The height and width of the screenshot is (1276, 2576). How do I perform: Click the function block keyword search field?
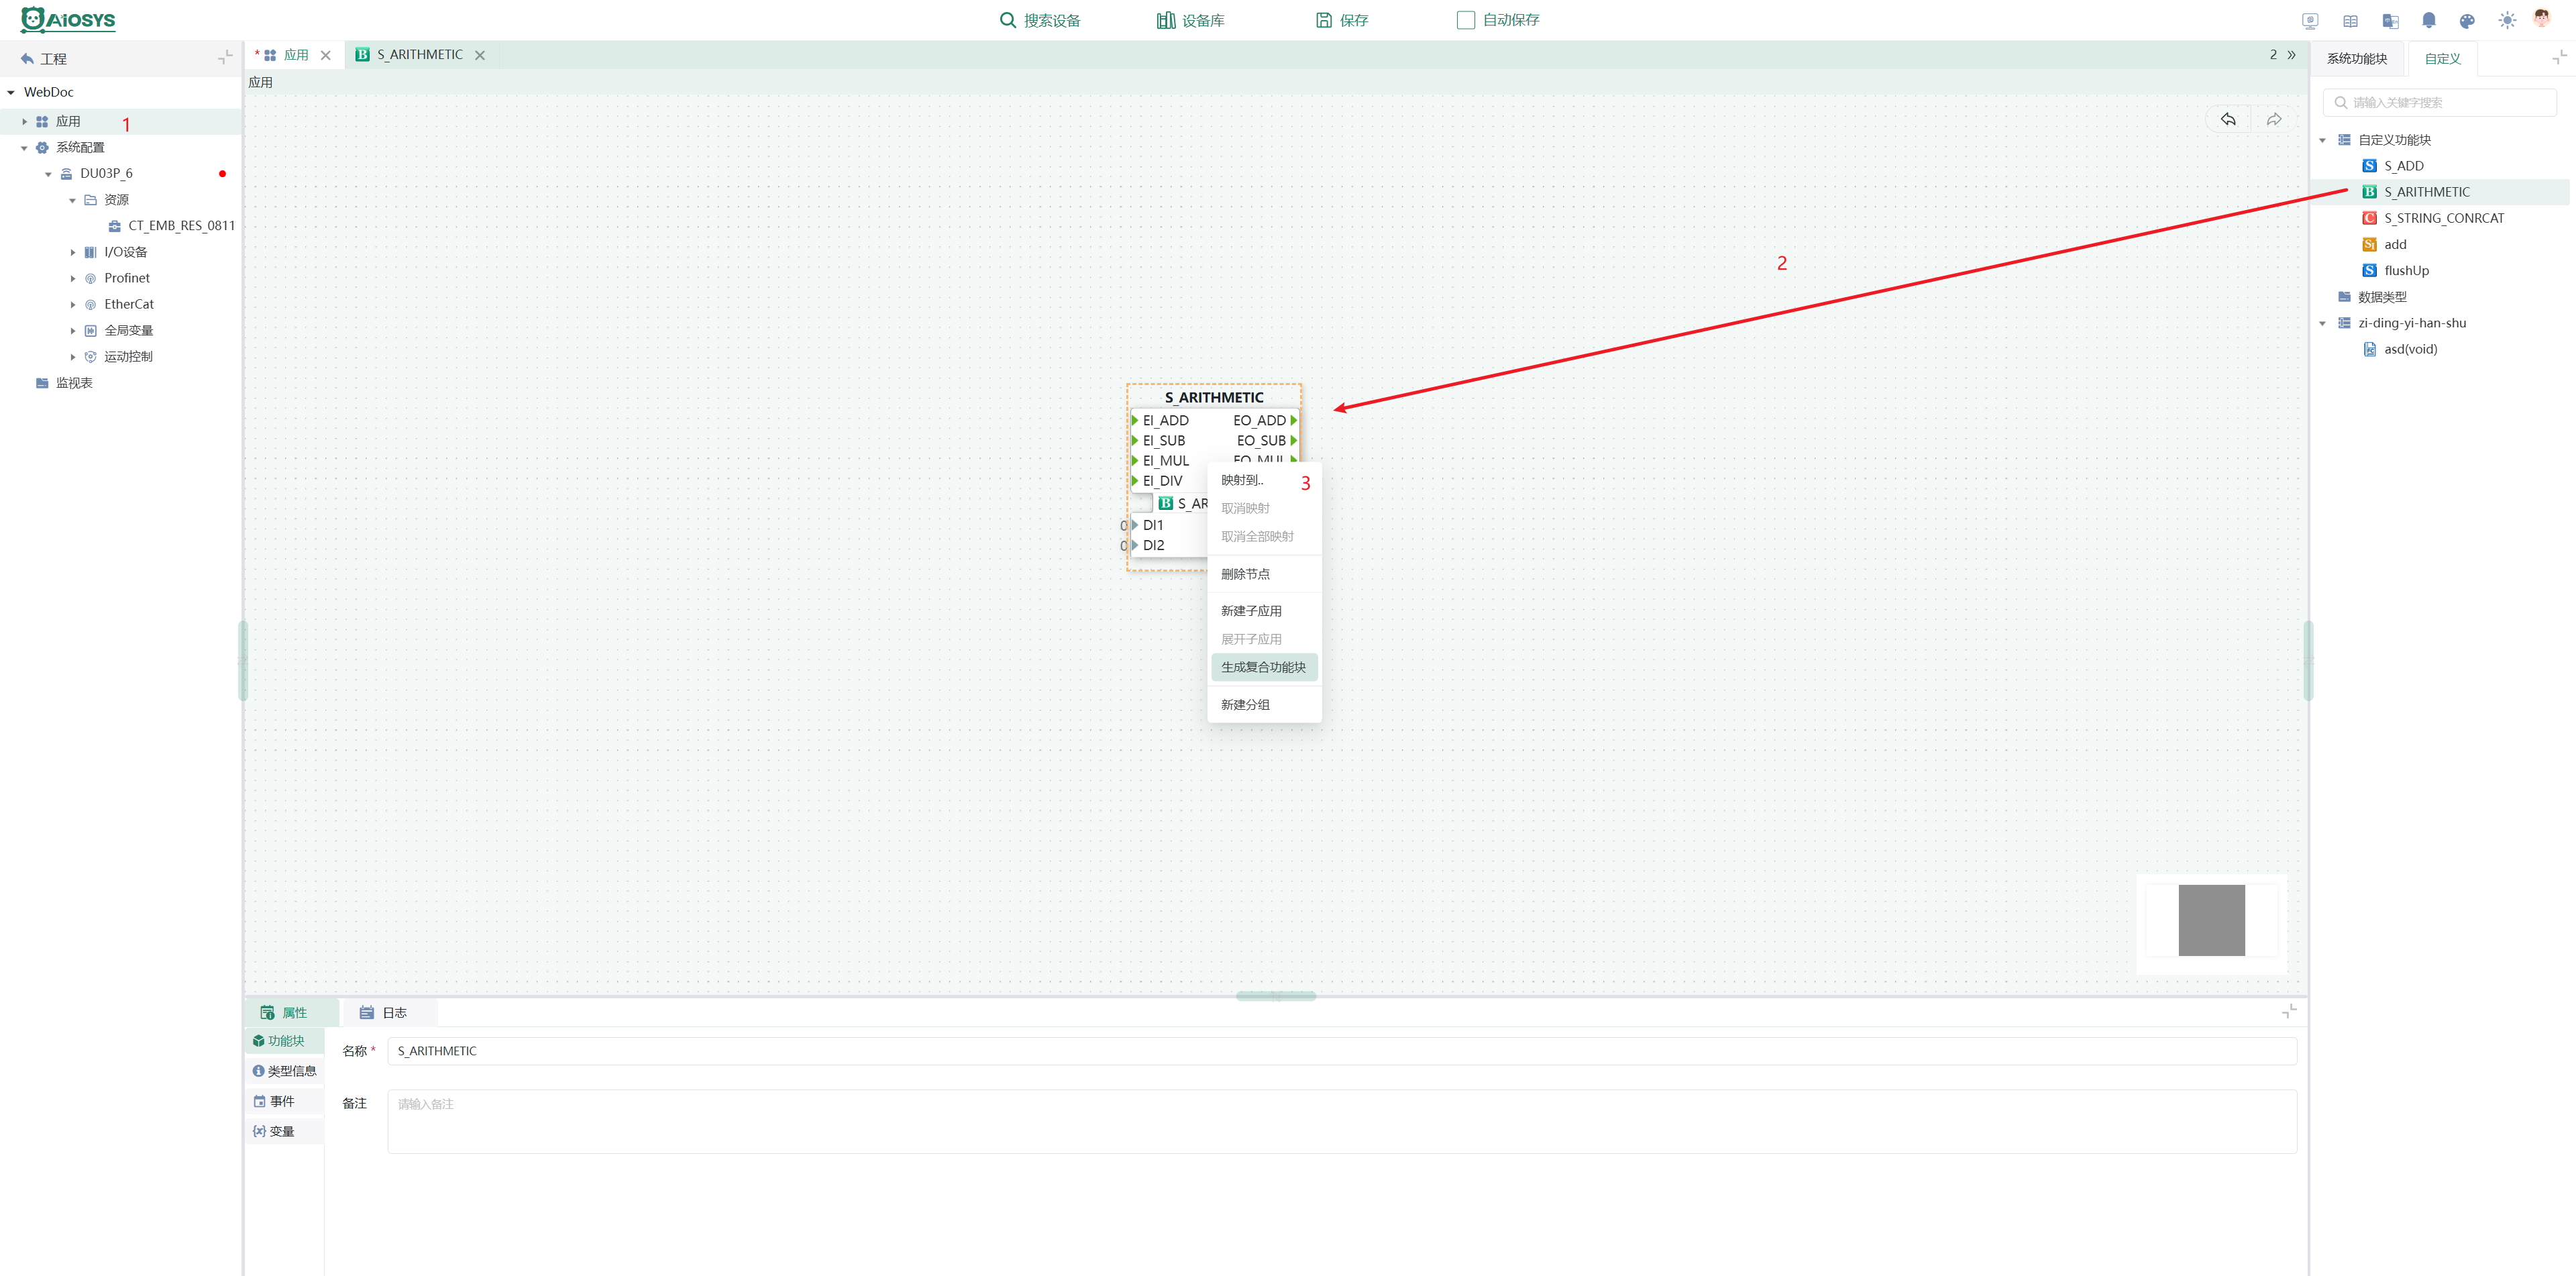click(2440, 102)
